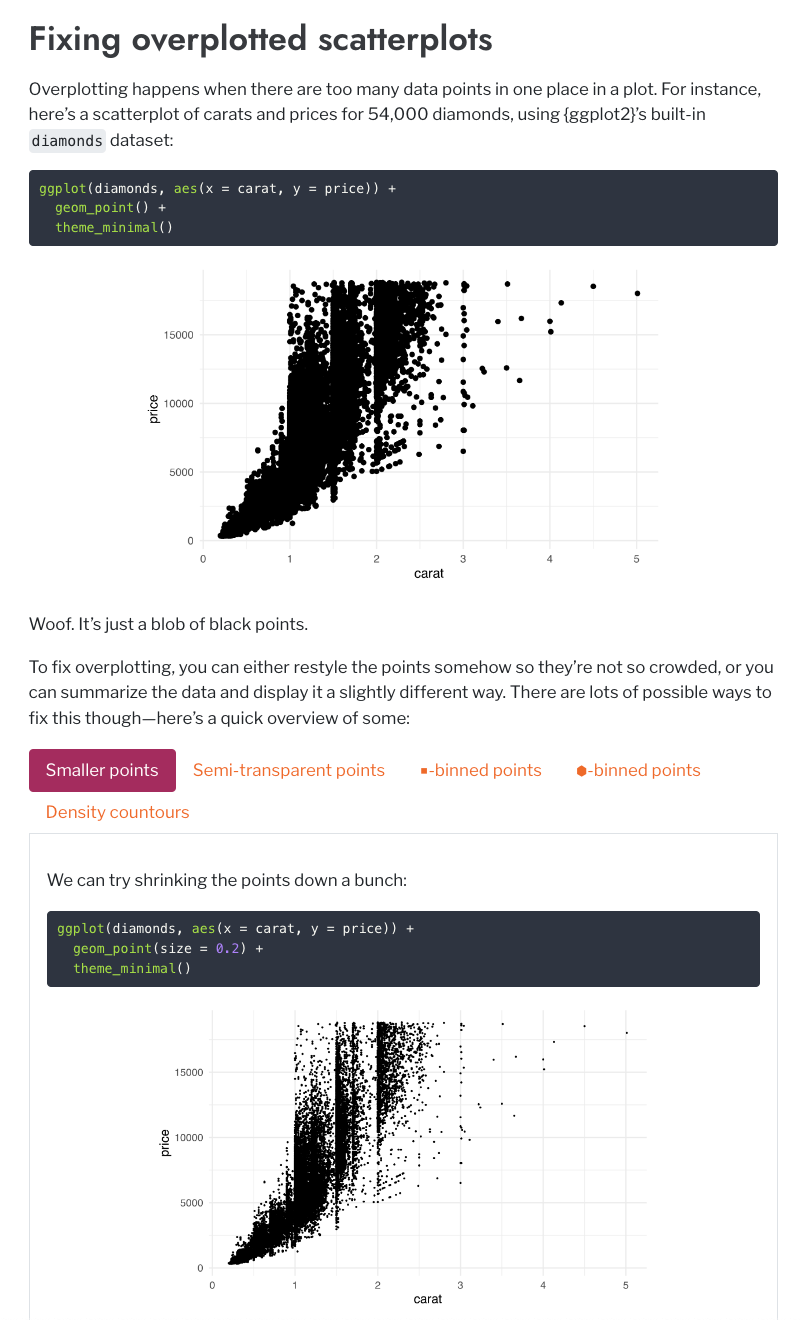Select the Smaller points tab
The height and width of the screenshot is (1320, 800).
coord(102,770)
